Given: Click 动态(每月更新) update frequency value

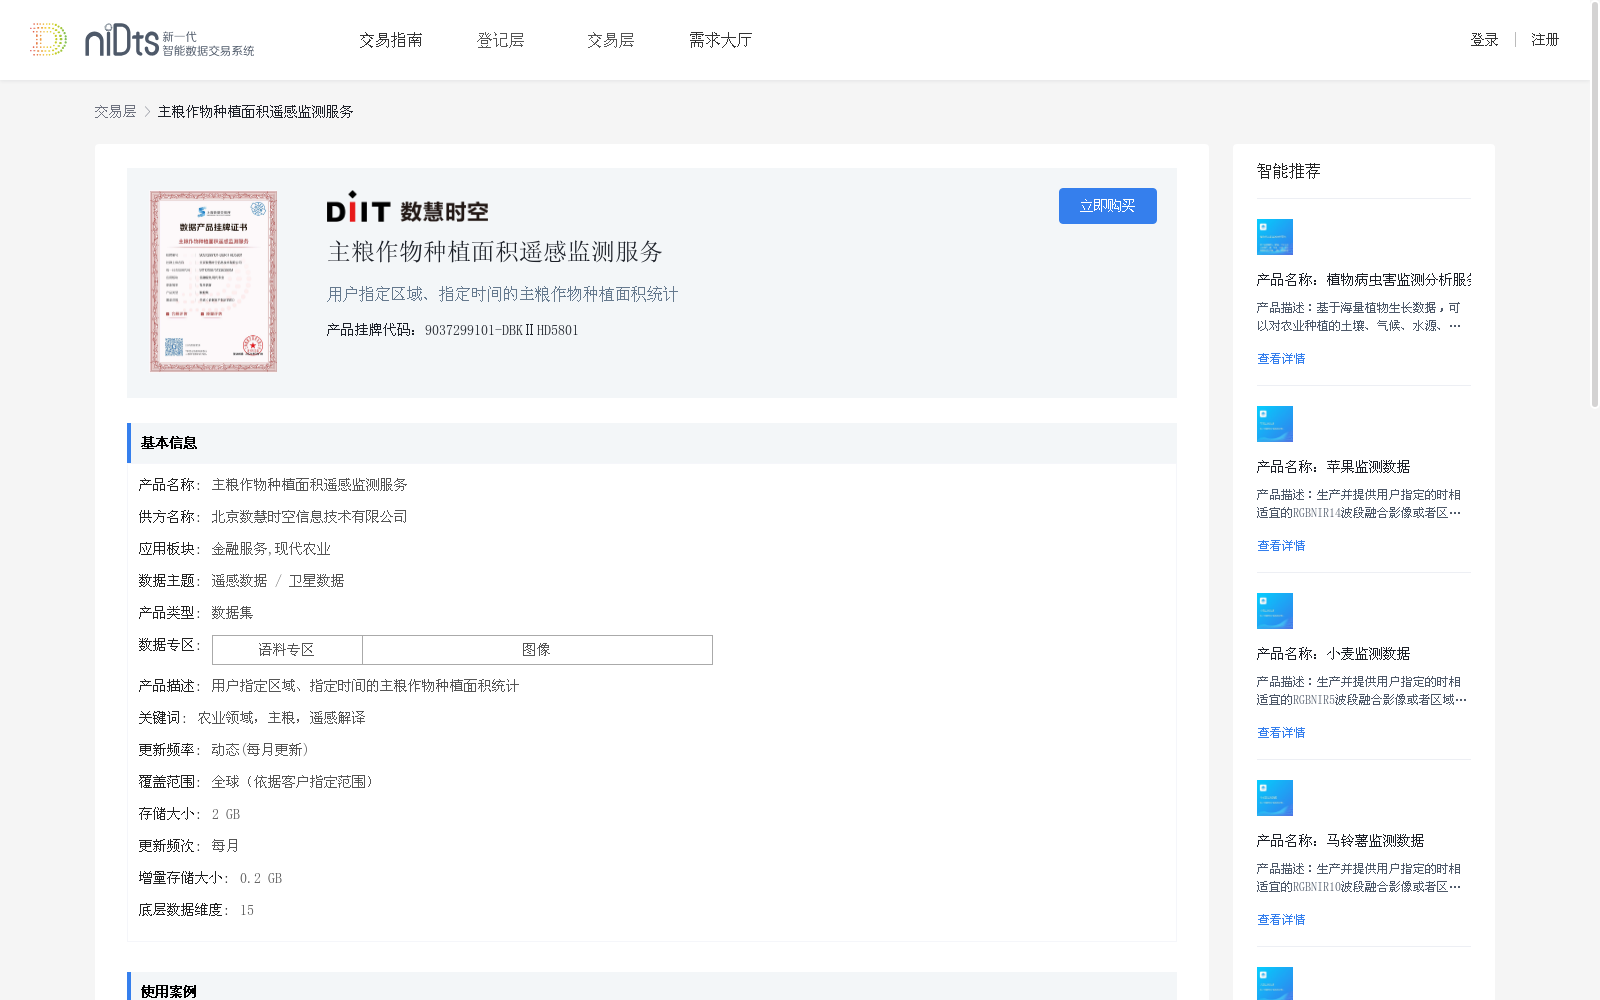Looking at the screenshot, I should pos(260,750).
